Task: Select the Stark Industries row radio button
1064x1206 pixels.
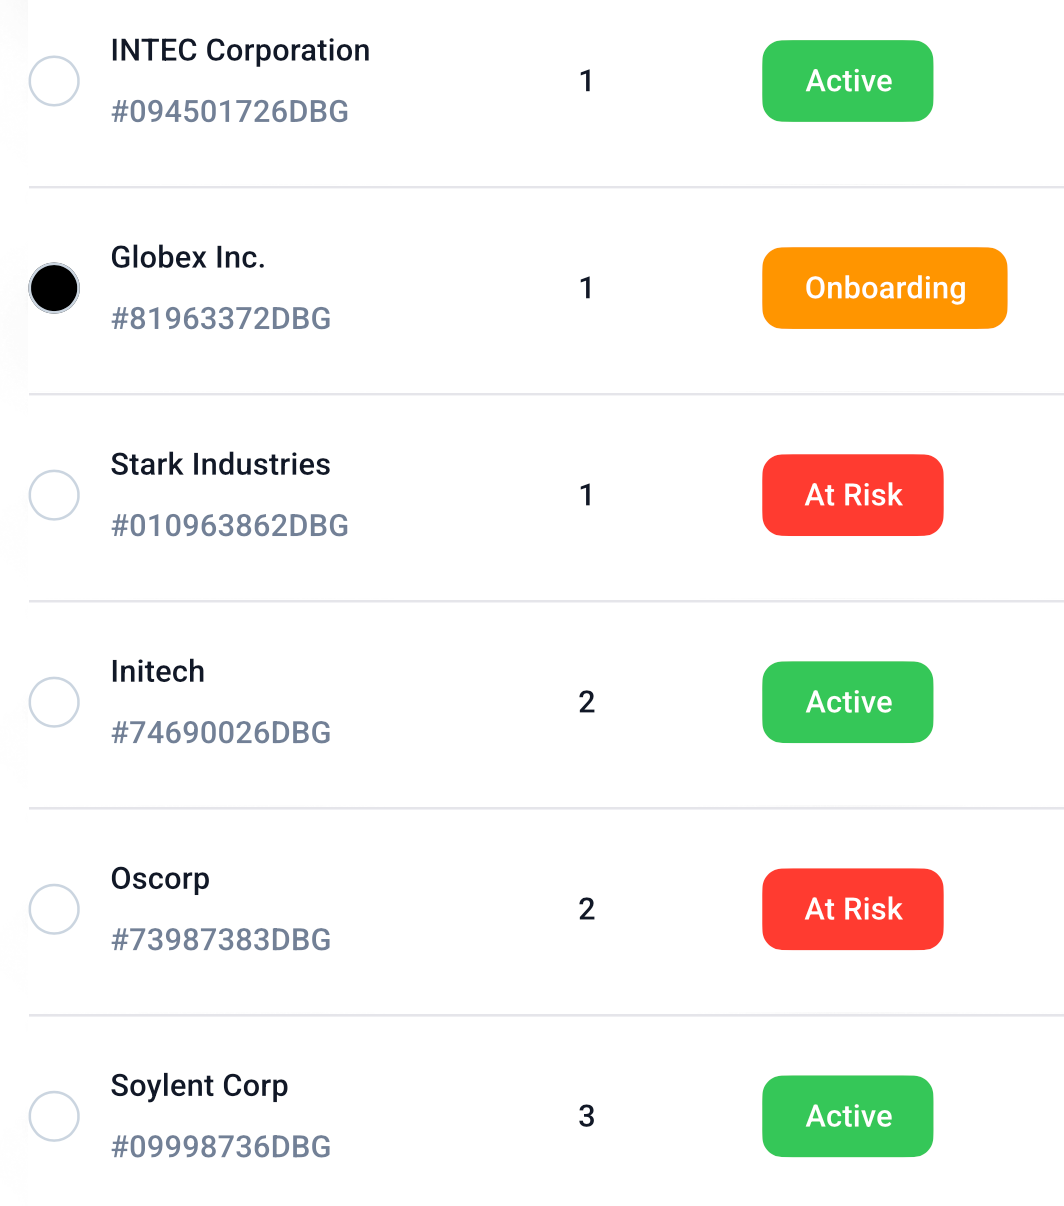Action: 54,495
